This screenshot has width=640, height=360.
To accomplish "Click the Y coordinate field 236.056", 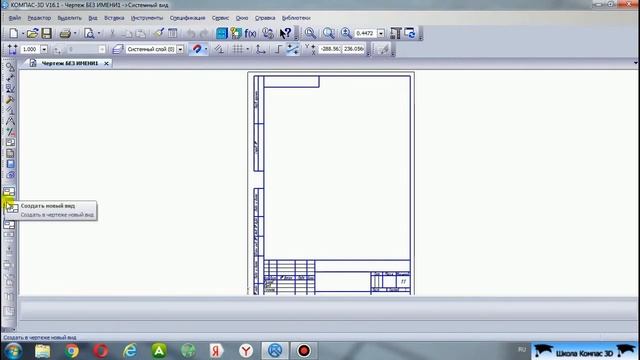I will click(353, 49).
